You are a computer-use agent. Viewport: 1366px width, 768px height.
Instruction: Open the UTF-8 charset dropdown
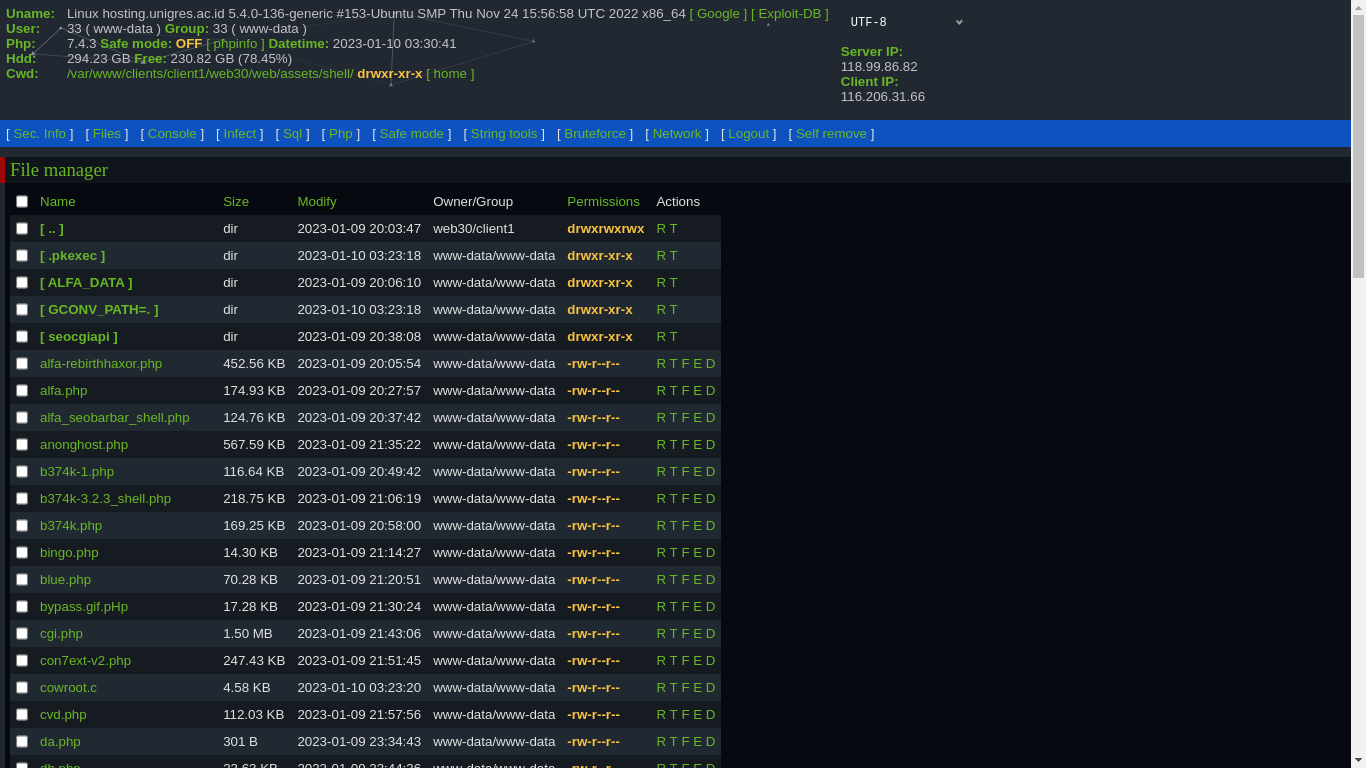(x=905, y=22)
